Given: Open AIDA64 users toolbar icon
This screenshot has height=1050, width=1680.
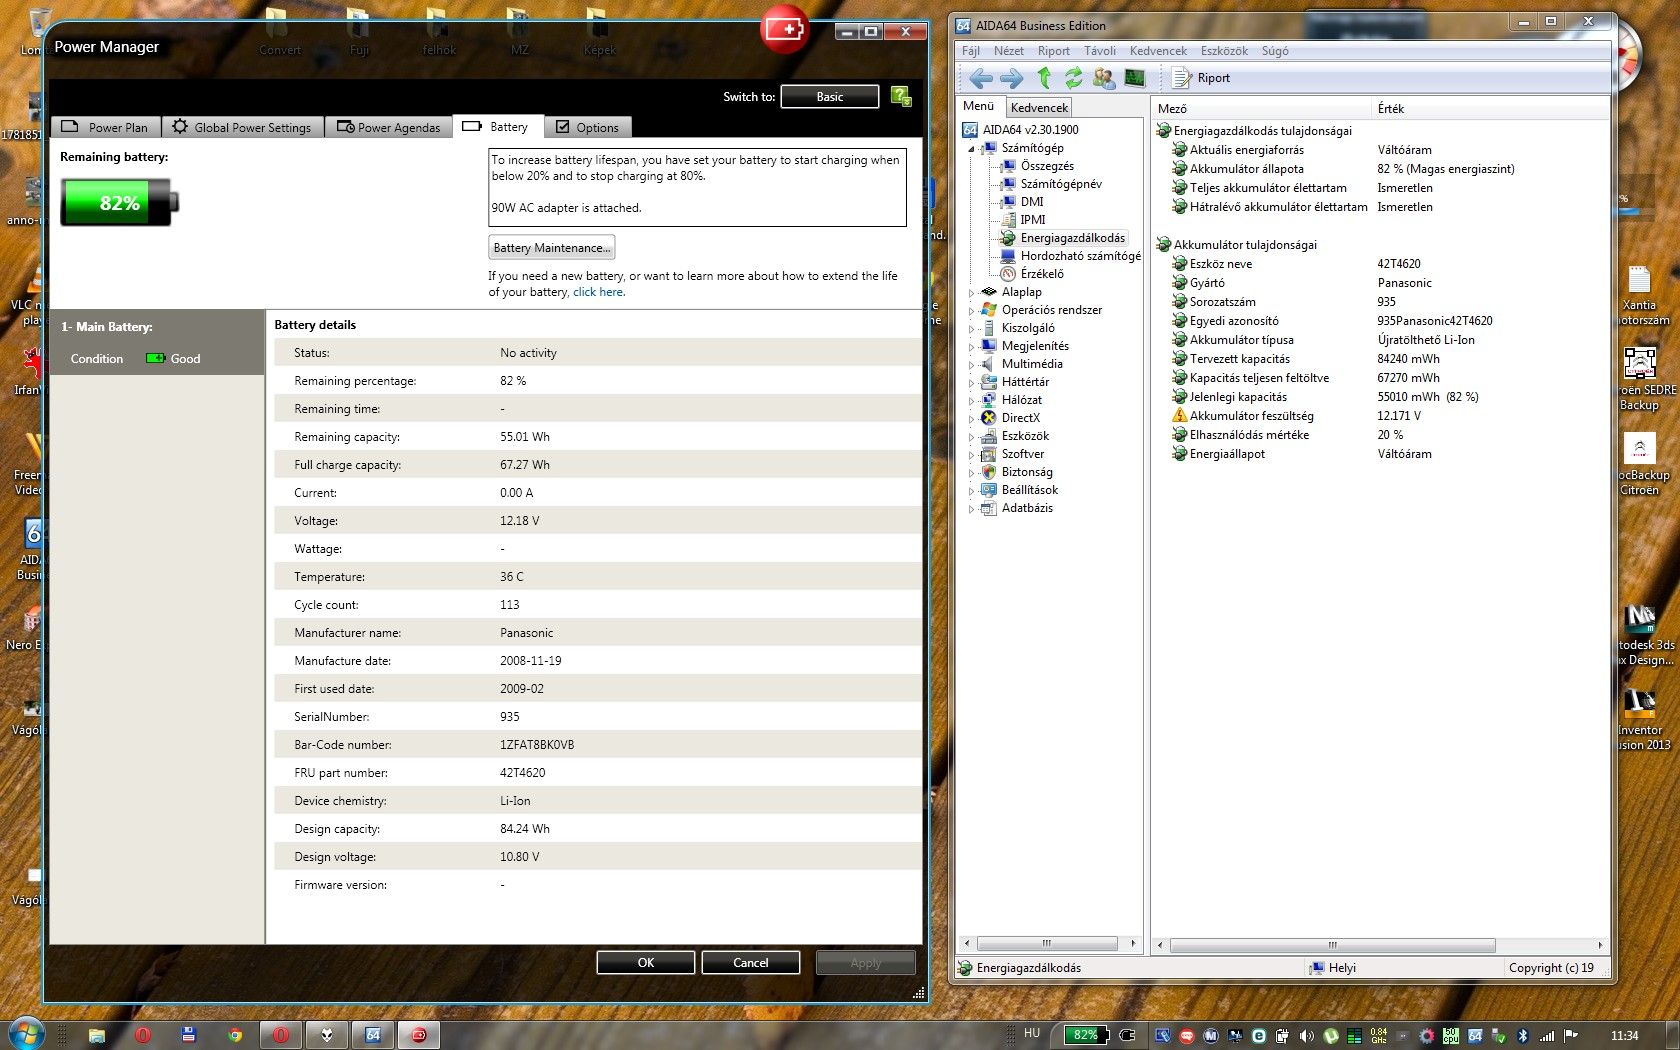Looking at the screenshot, I should 1104,77.
